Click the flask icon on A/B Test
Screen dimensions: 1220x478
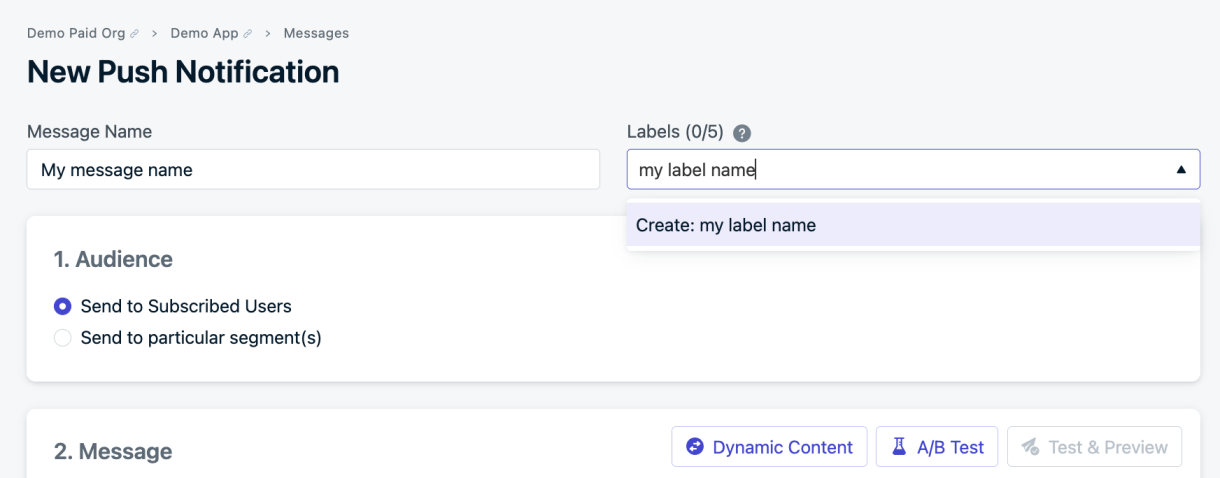[x=899, y=447]
